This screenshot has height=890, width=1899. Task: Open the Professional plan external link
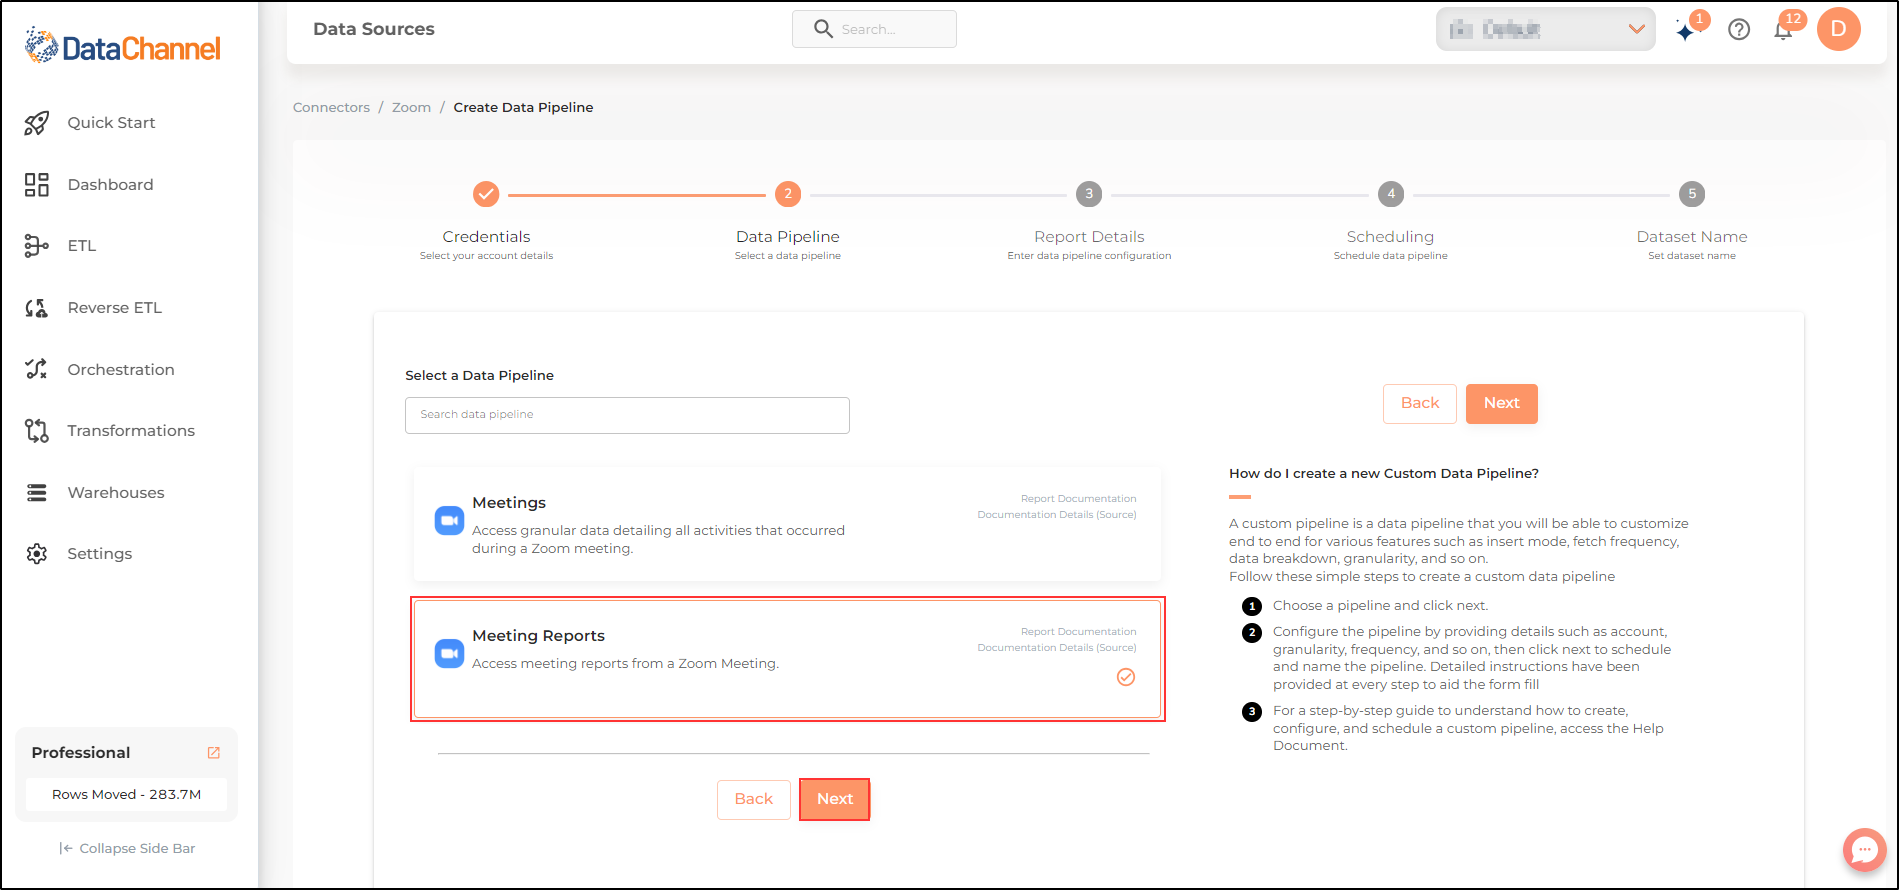click(x=213, y=753)
